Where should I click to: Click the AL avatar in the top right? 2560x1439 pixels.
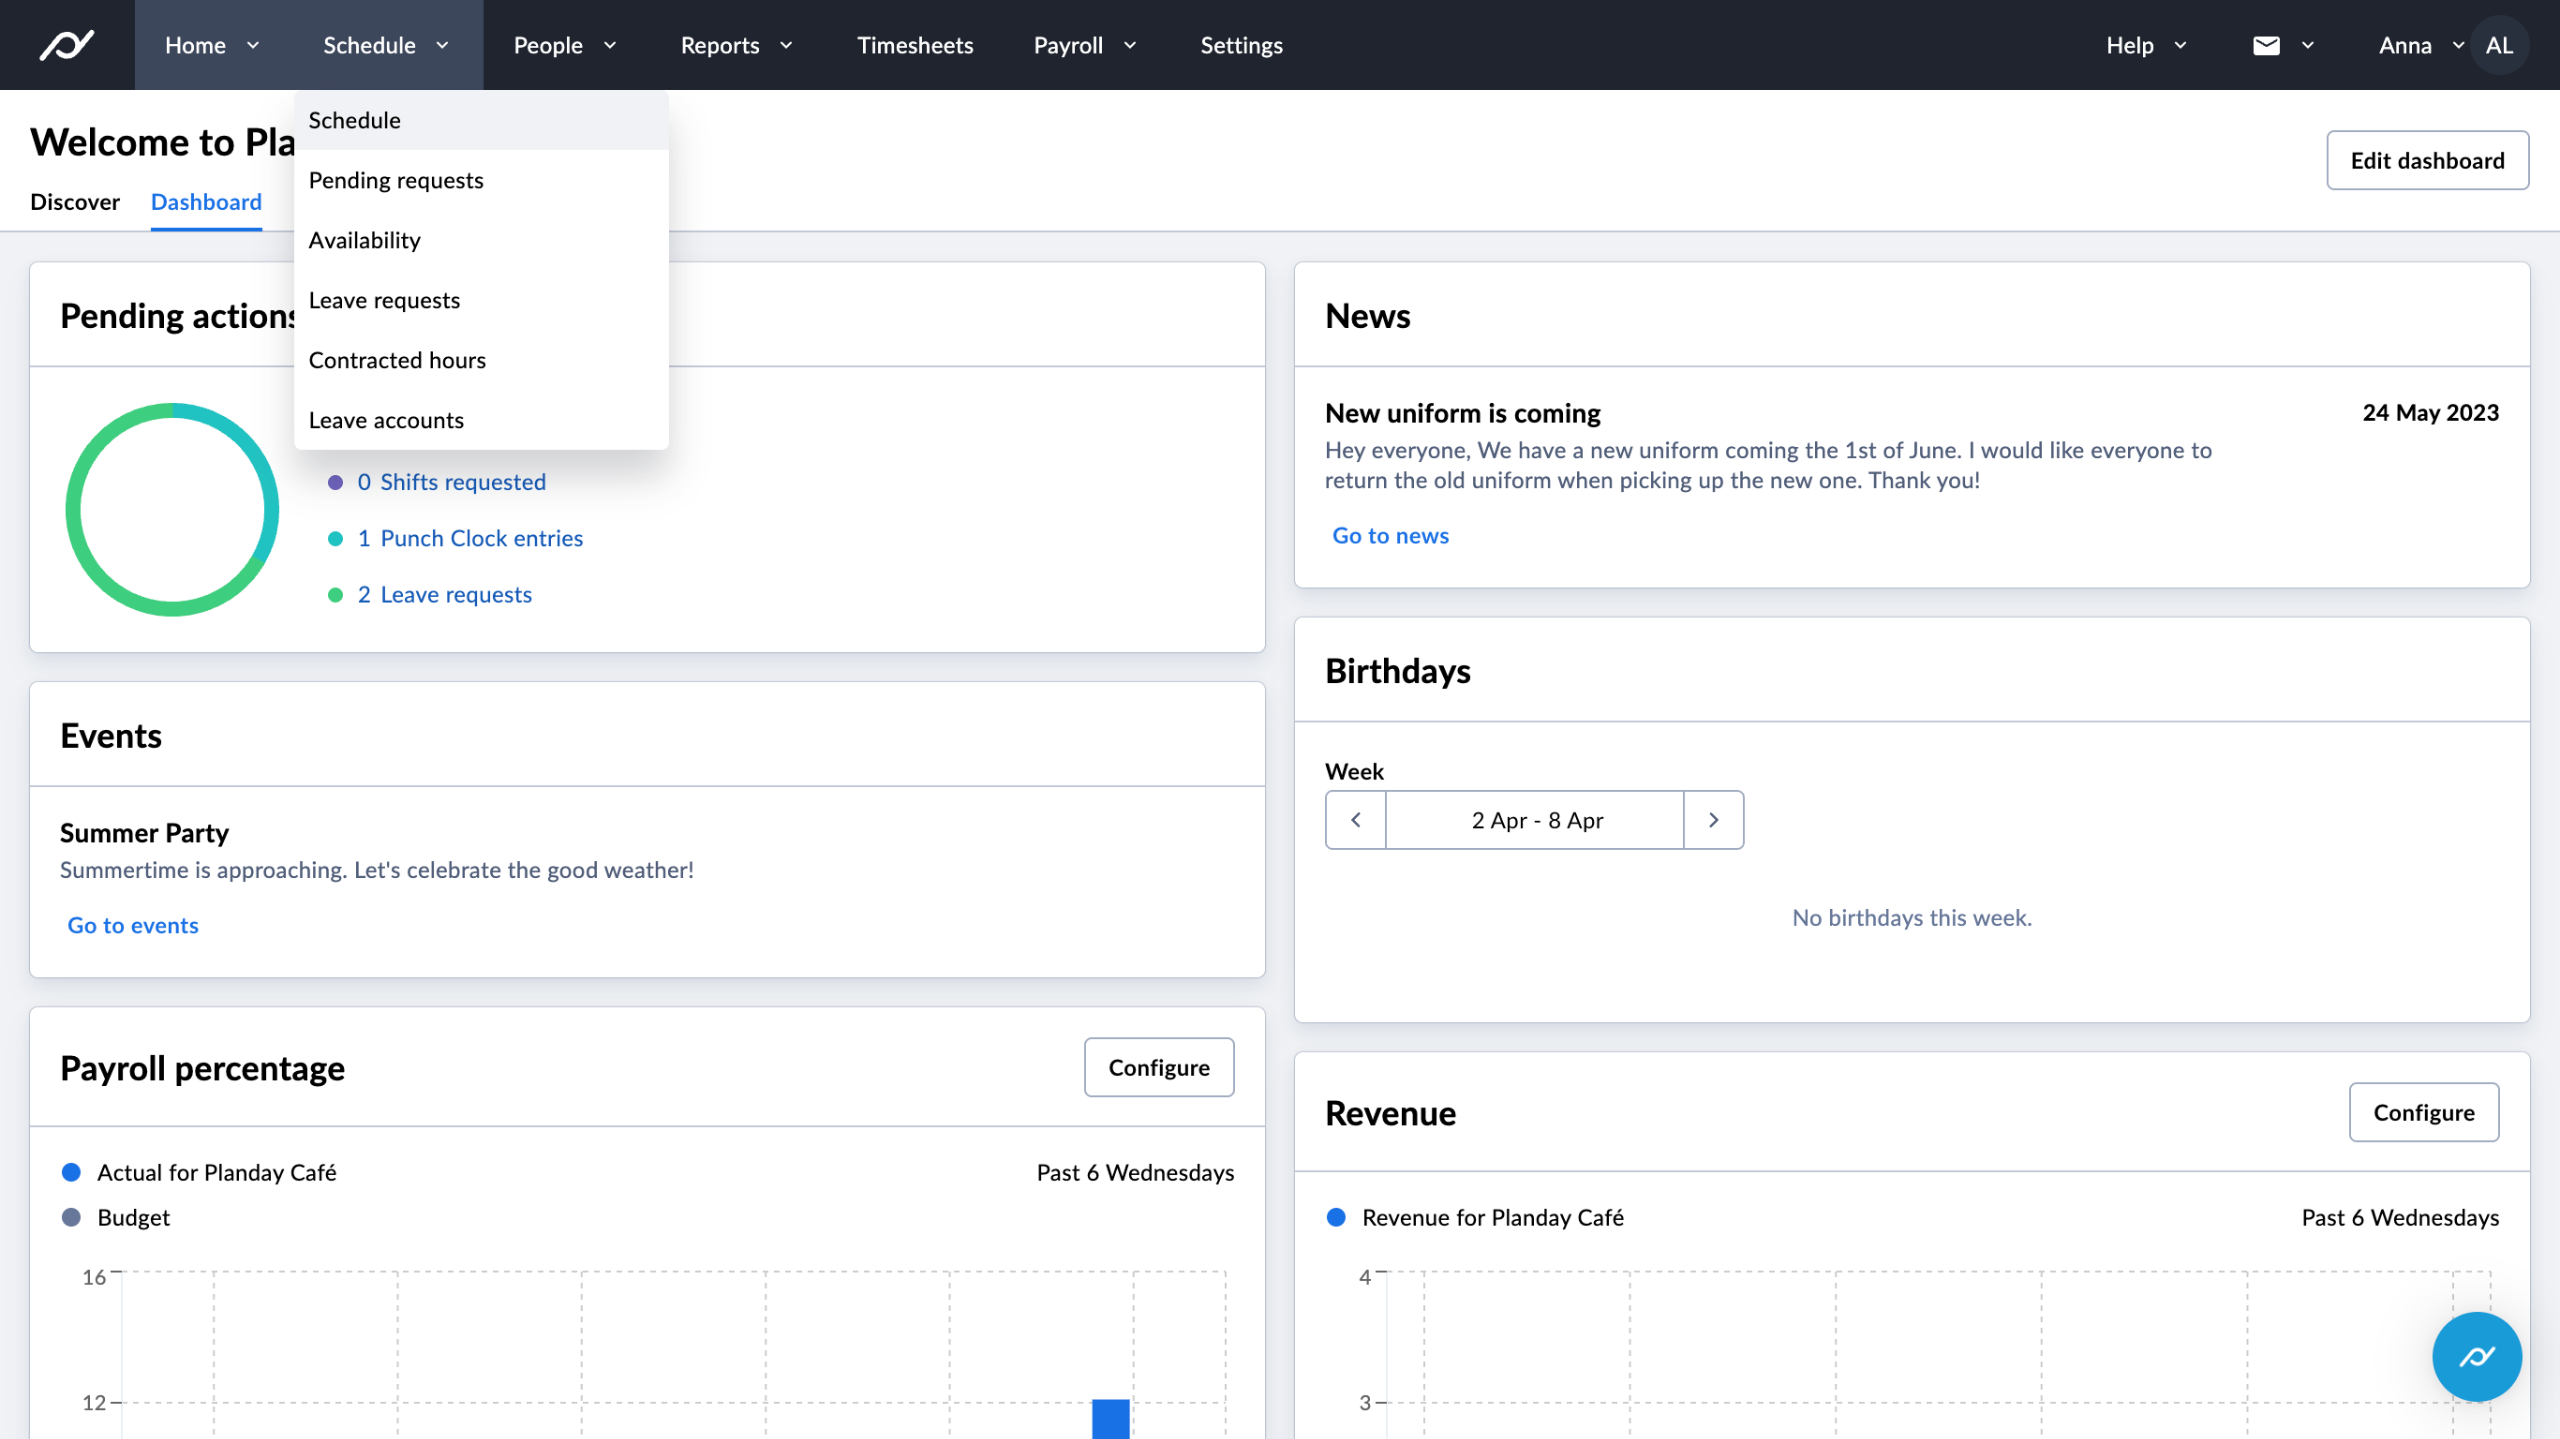[x=2500, y=44]
